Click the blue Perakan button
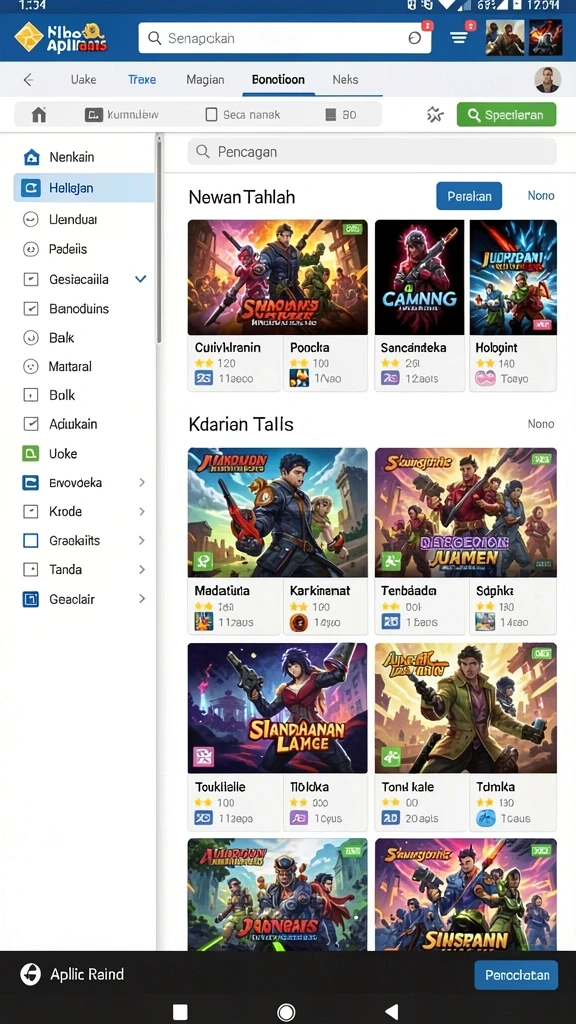This screenshot has height=1024, width=576. pyautogui.click(x=469, y=196)
